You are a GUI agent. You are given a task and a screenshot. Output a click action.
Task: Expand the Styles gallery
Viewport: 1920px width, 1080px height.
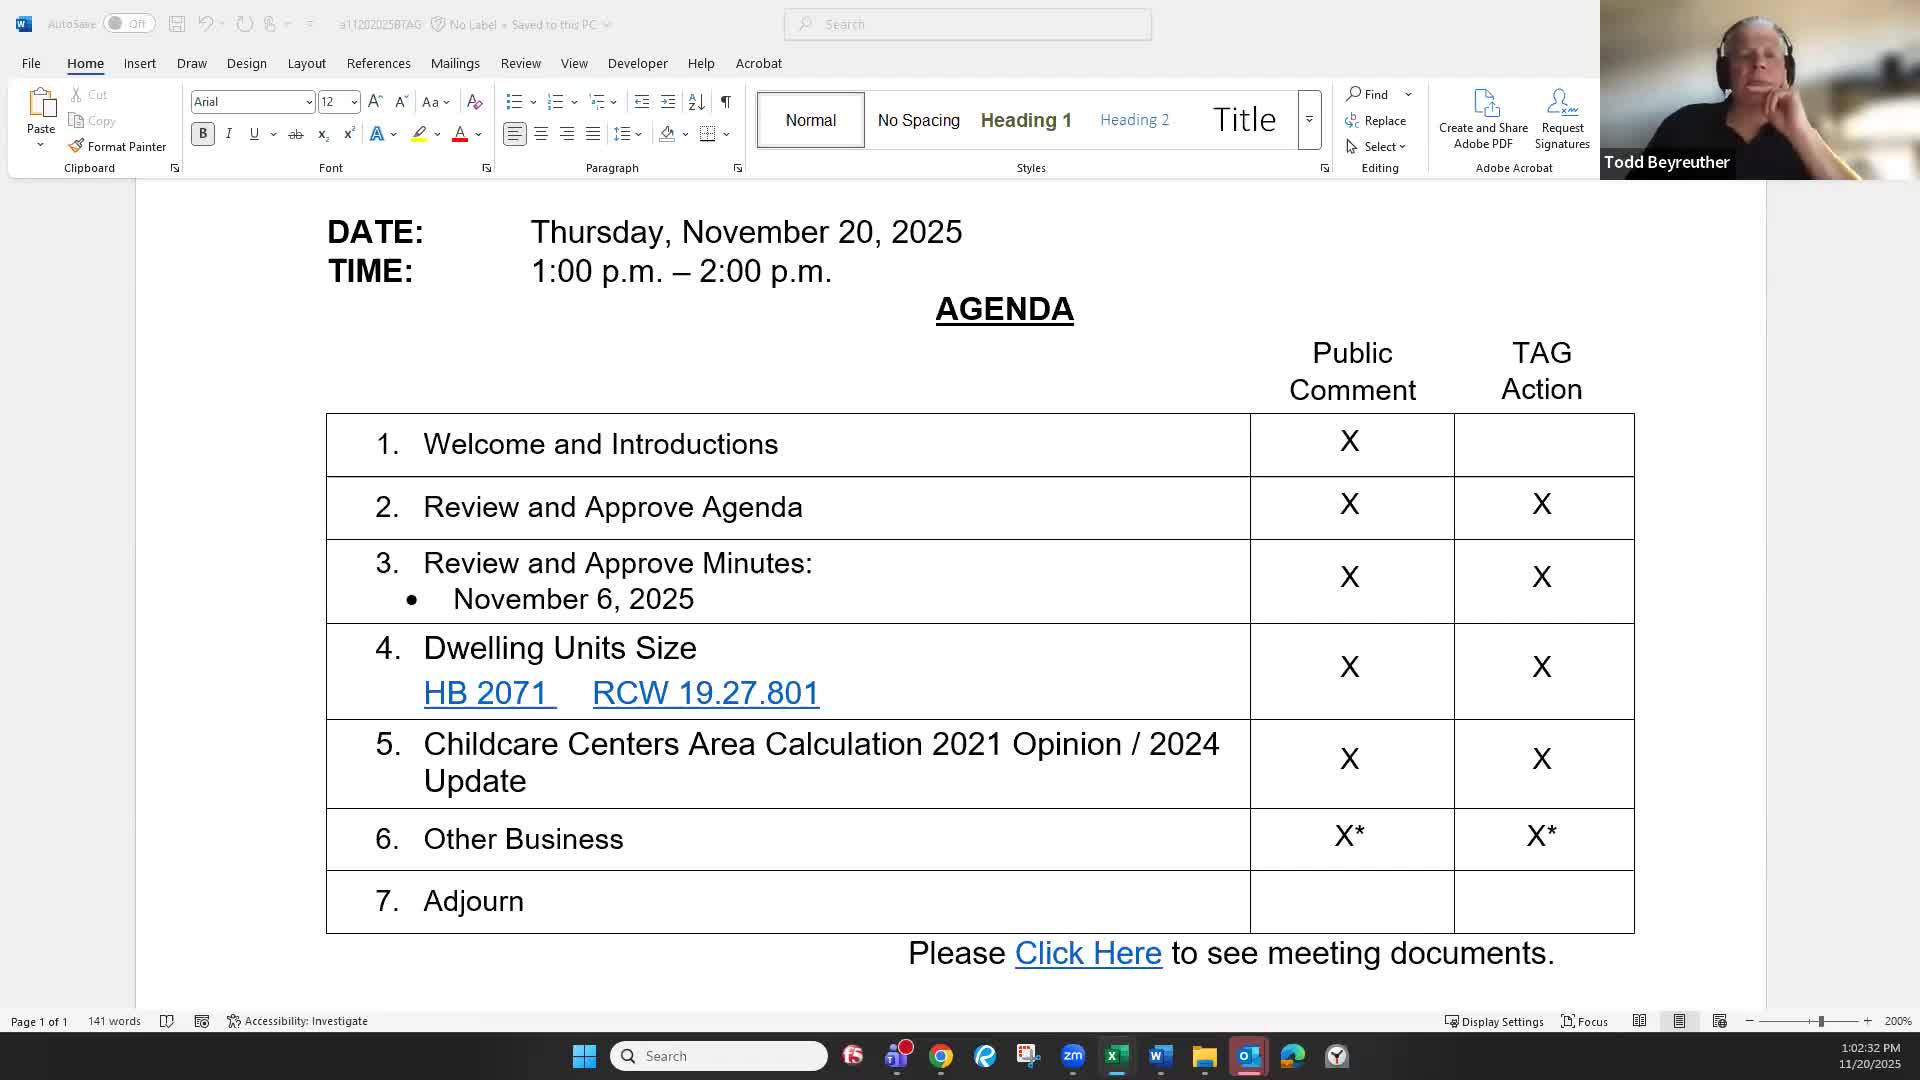coord(1309,120)
